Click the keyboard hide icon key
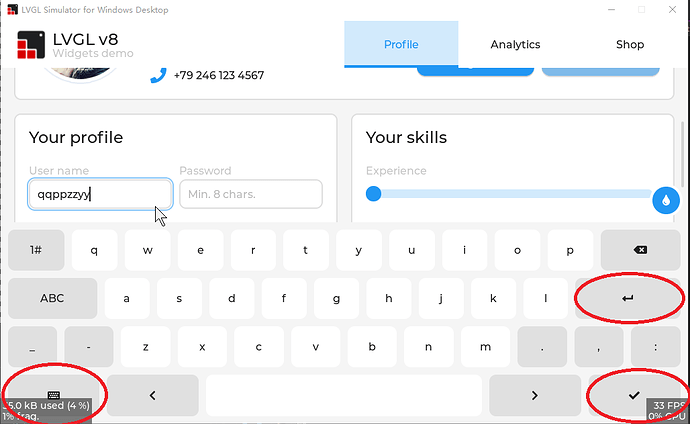 pyautogui.click(x=54, y=395)
